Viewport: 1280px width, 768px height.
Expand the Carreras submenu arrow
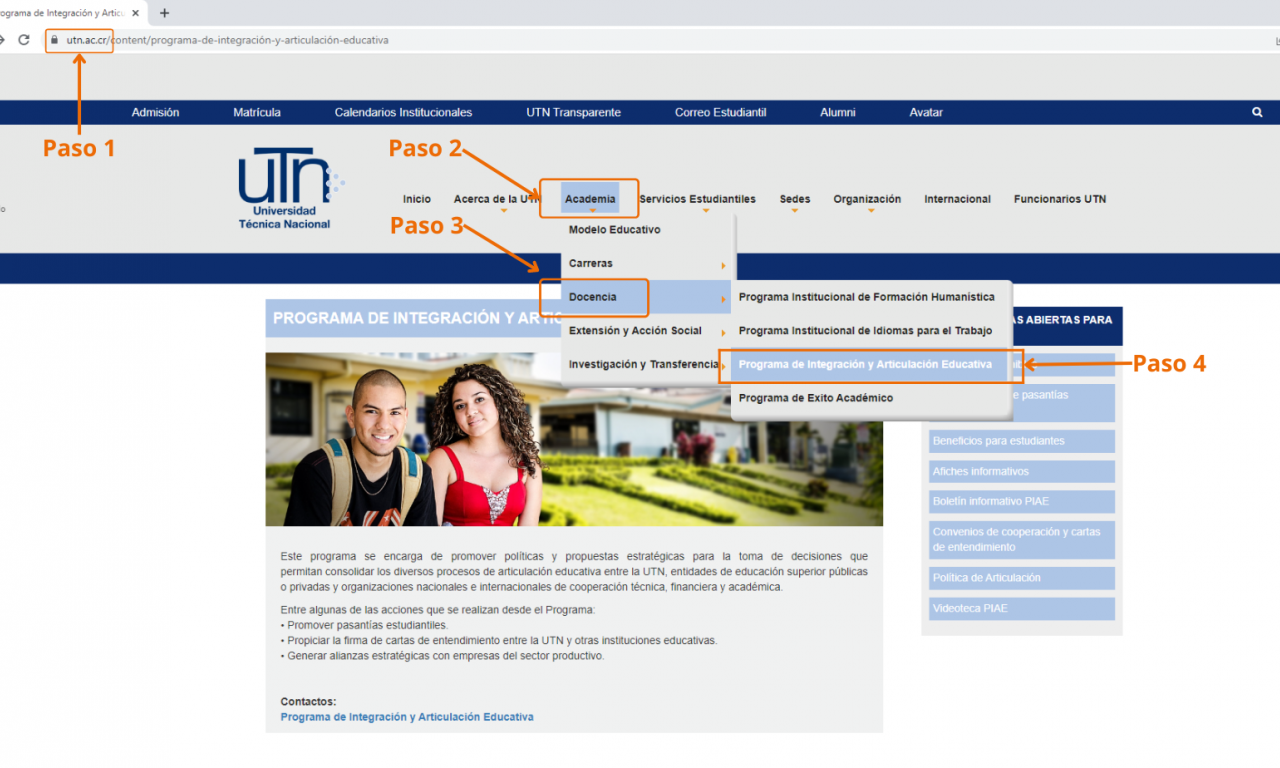[x=723, y=265]
